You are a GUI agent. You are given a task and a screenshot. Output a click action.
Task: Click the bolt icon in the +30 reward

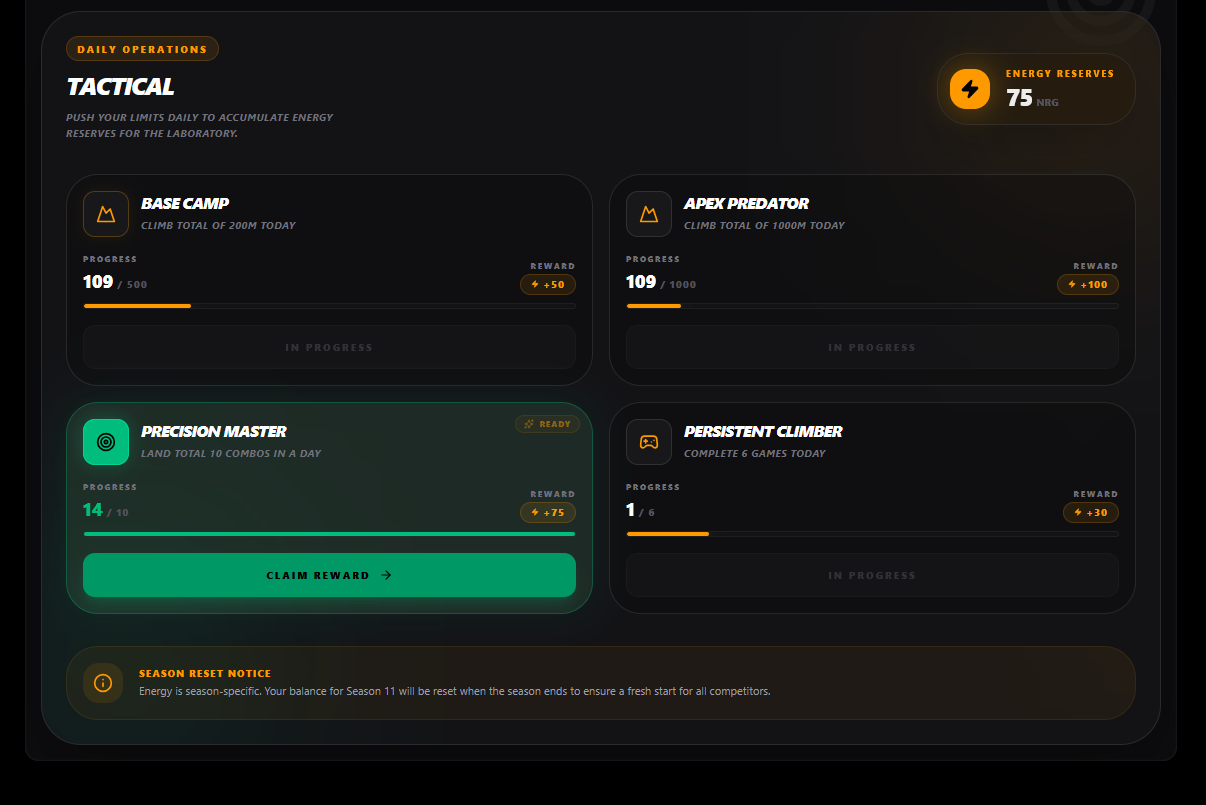(x=1078, y=513)
